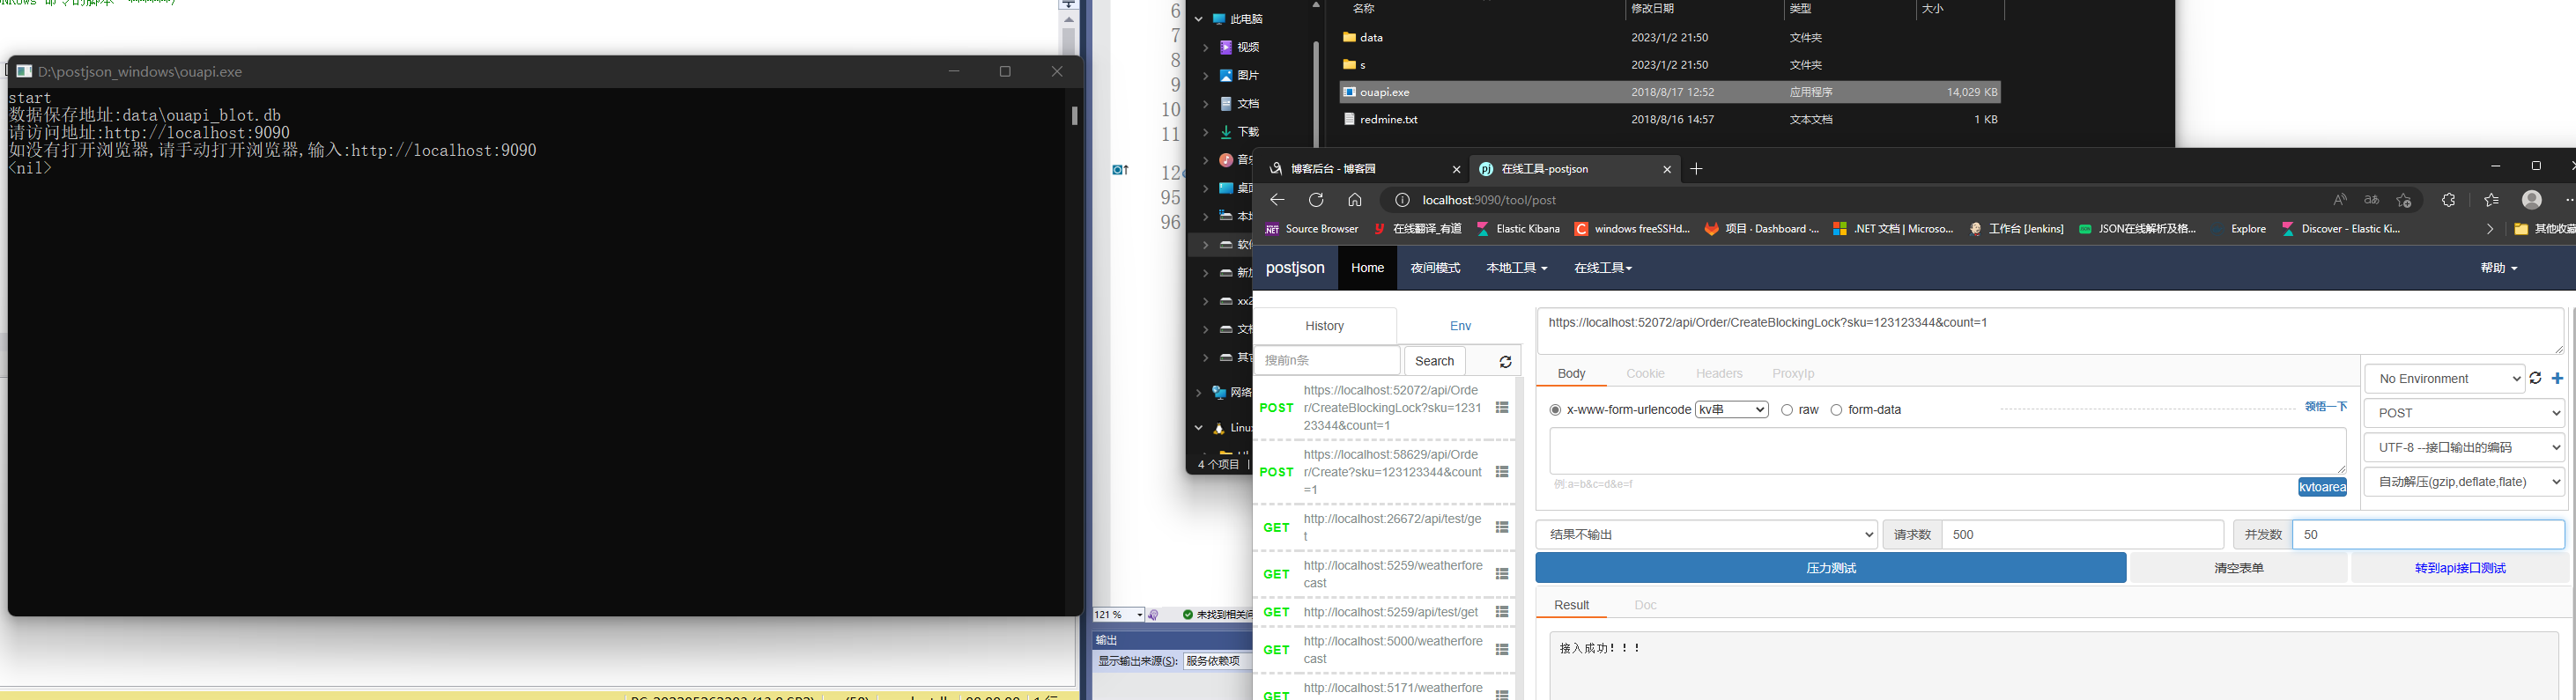Open menu icon for CreateBlockingLock history entry
Screen dimensions: 2576x700
tap(1502, 408)
